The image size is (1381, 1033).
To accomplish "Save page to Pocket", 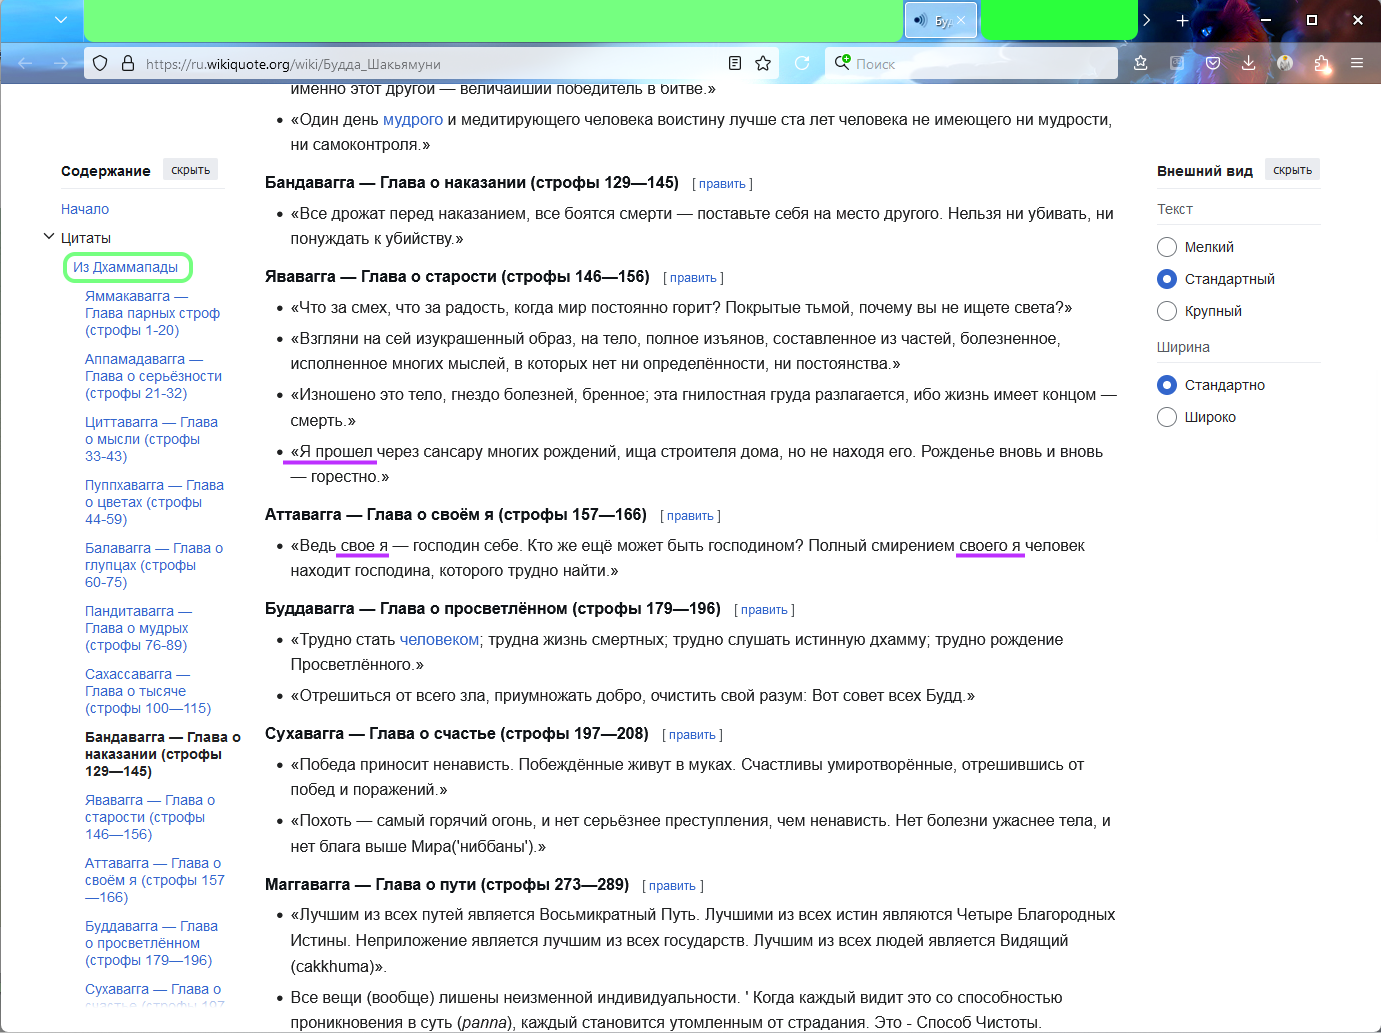I will point(1213,63).
